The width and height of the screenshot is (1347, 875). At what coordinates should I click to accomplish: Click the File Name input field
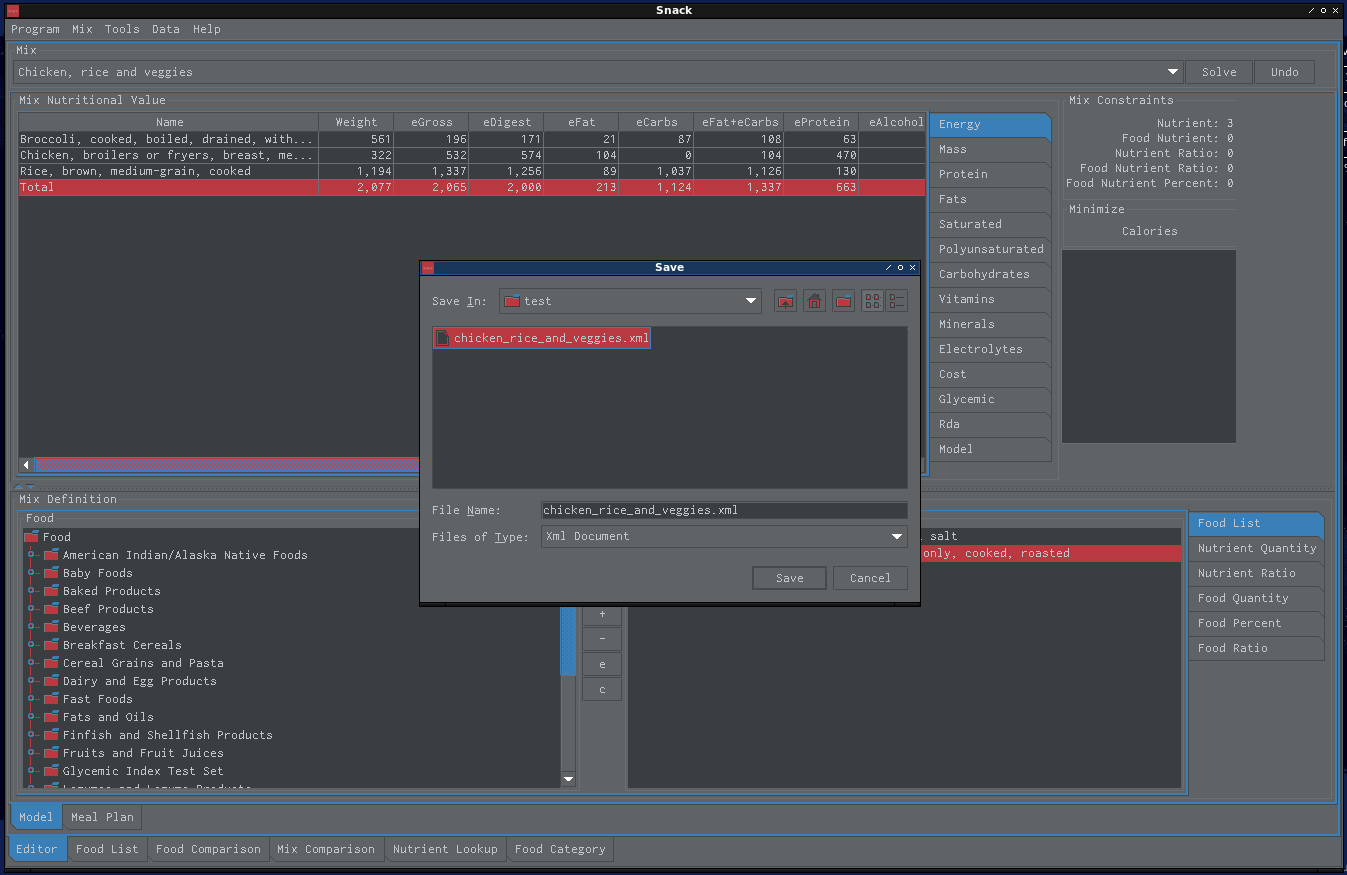(724, 510)
